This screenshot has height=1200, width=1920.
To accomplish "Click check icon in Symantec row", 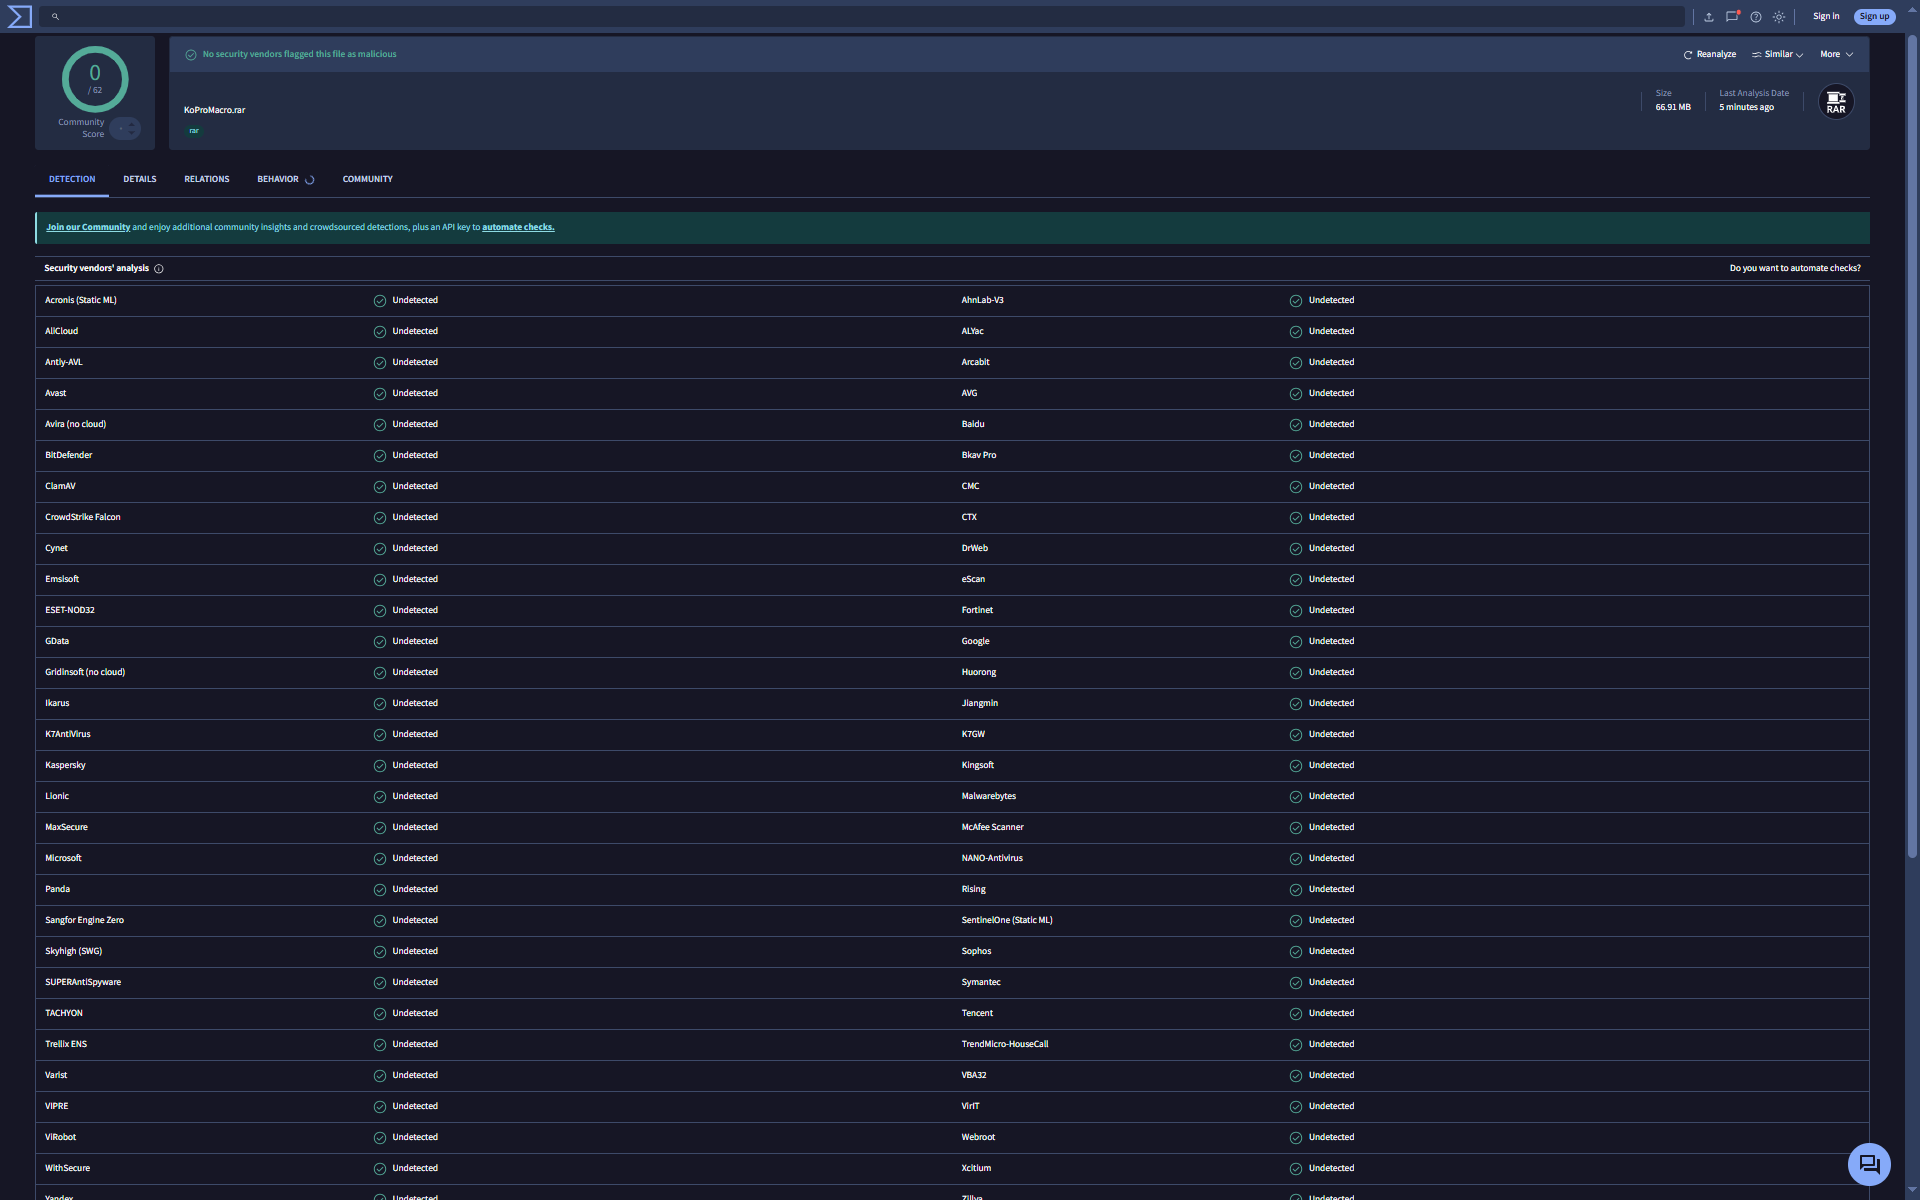I will point(1296,983).
